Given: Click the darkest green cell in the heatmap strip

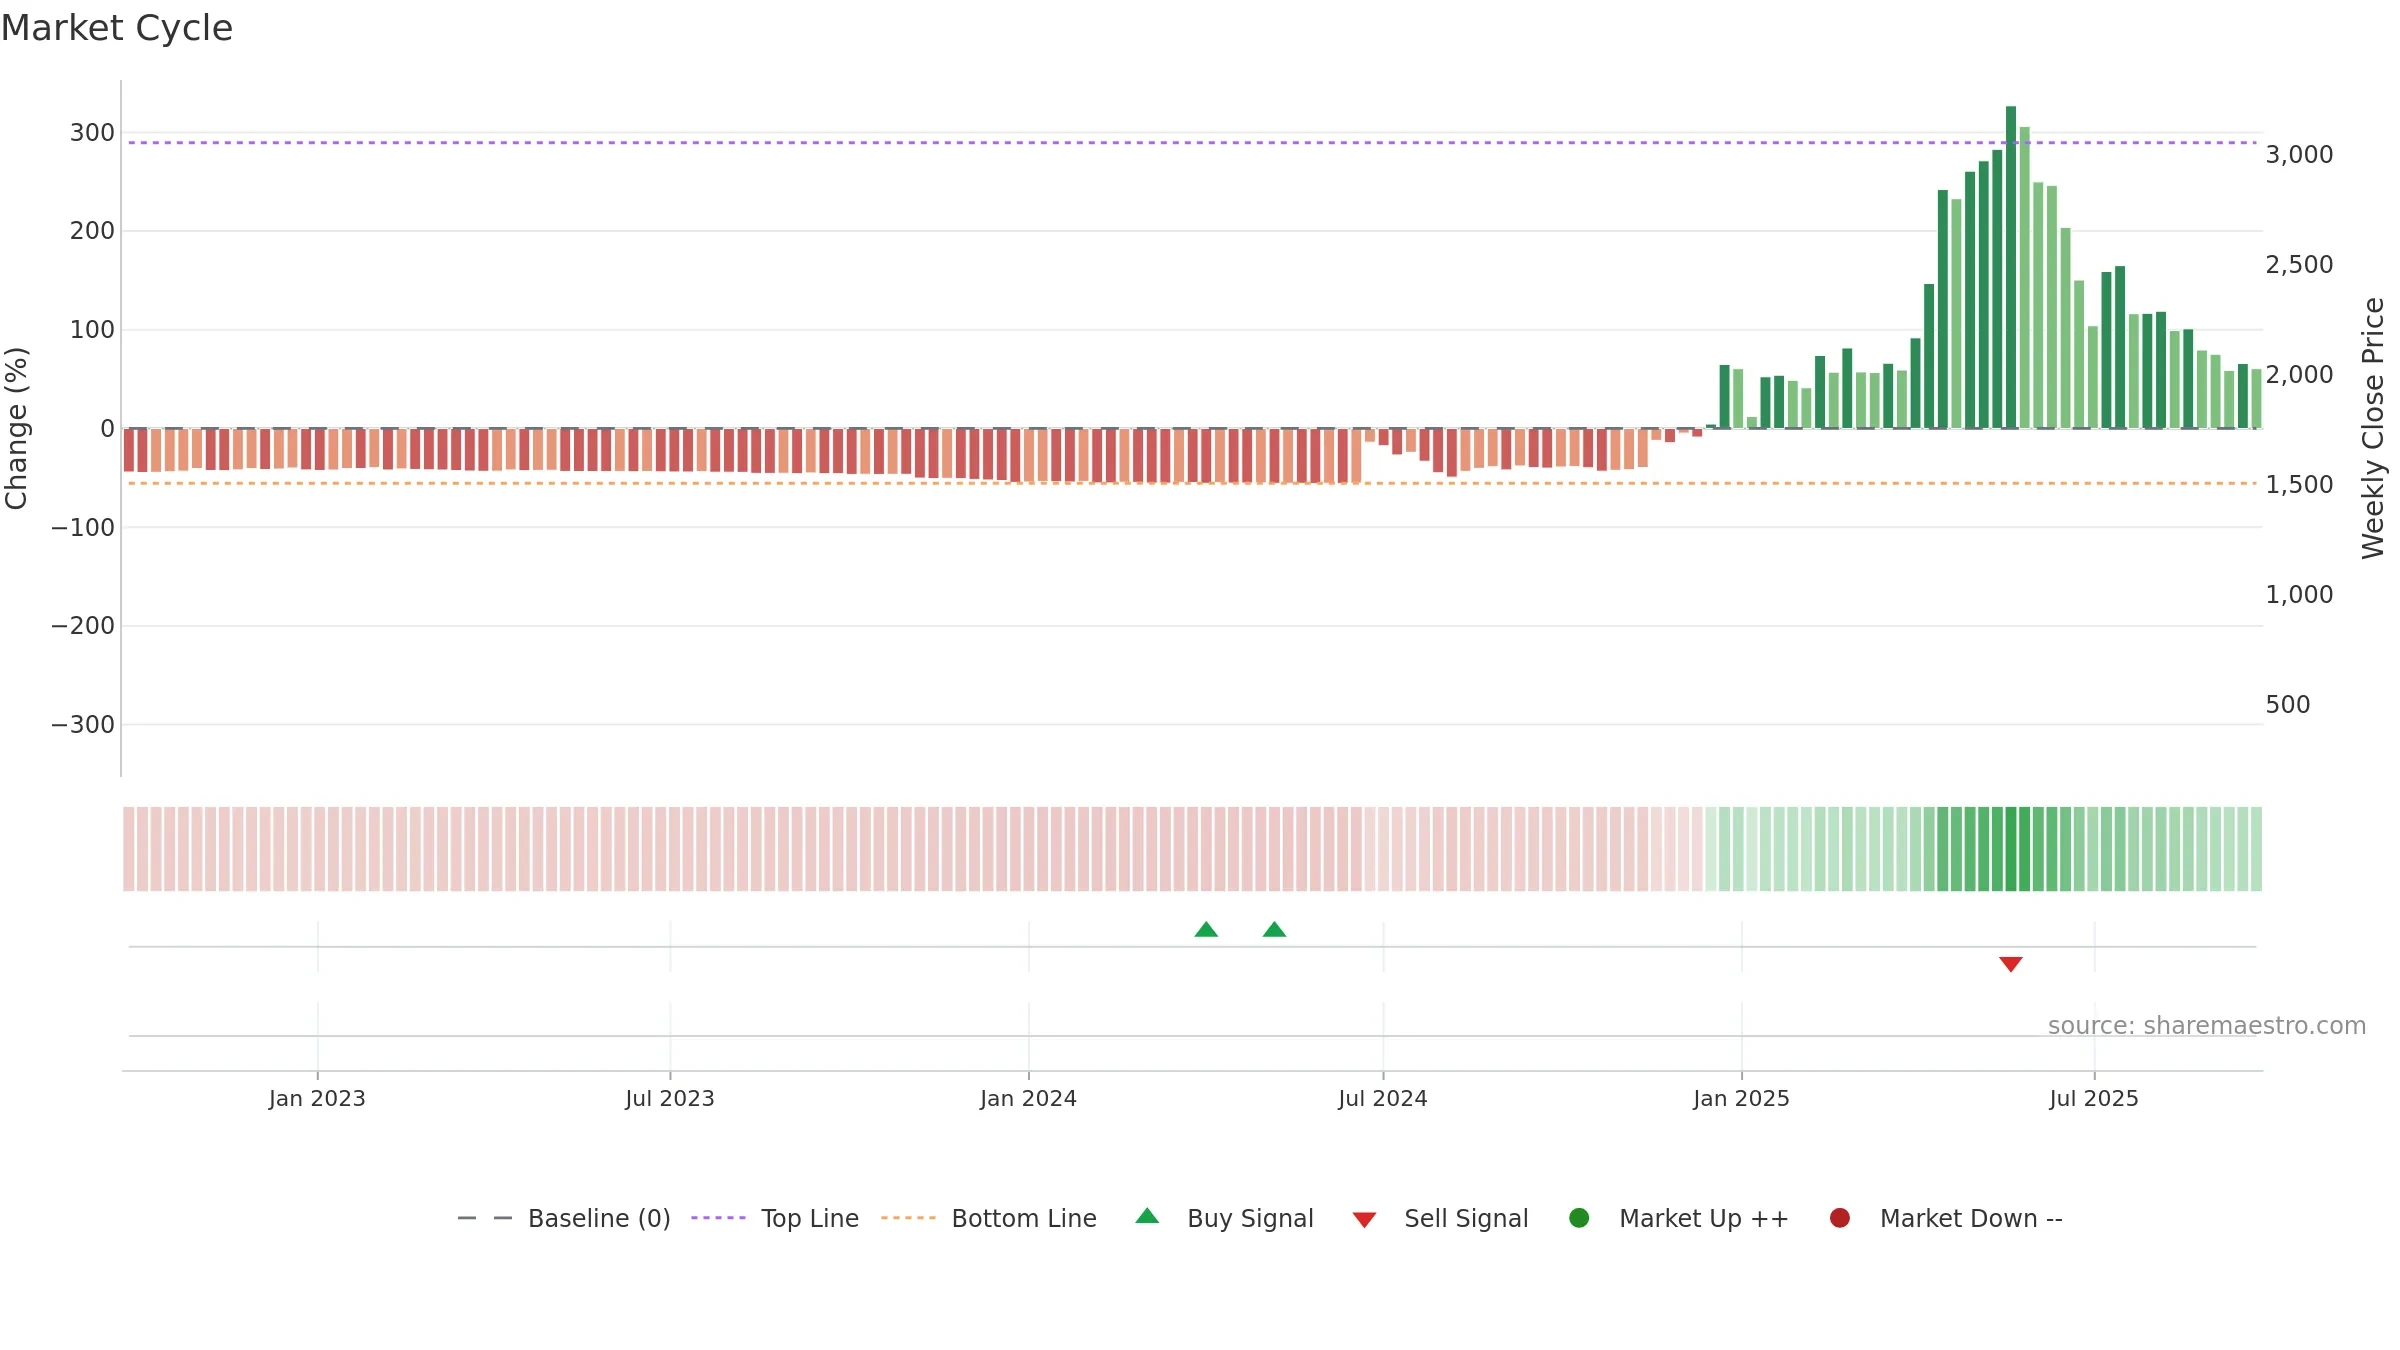Looking at the screenshot, I should [x=2011, y=849].
